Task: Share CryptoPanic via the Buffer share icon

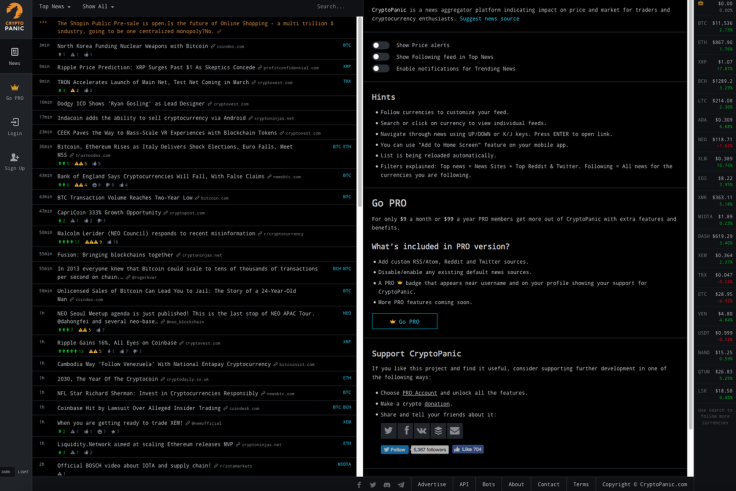Action: point(438,430)
